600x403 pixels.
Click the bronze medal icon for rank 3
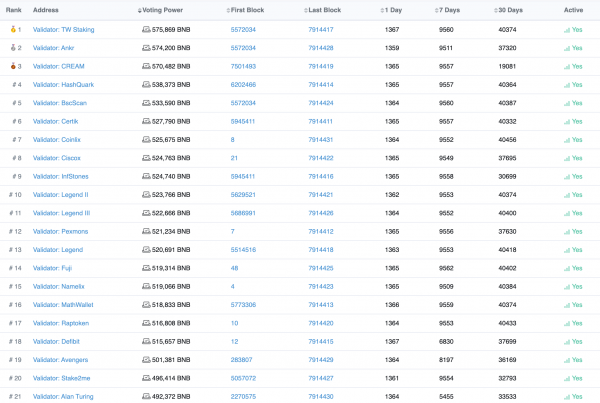pos(13,66)
